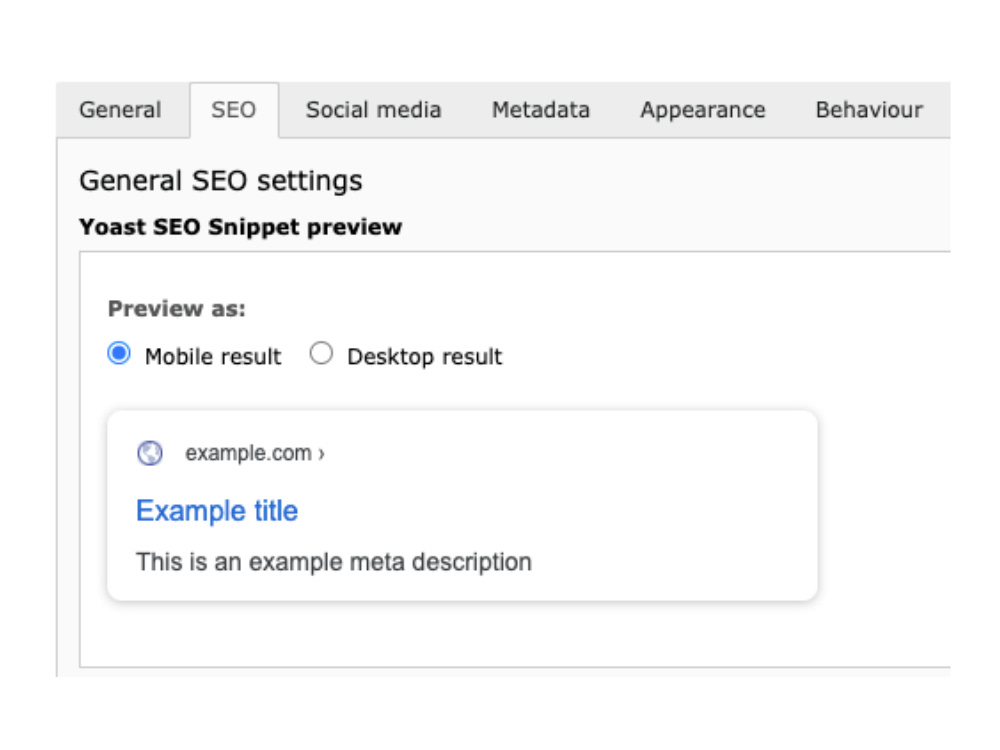Switch to the General tab
Image resolution: width=1000 pixels, height=750 pixels.
(120, 110)
